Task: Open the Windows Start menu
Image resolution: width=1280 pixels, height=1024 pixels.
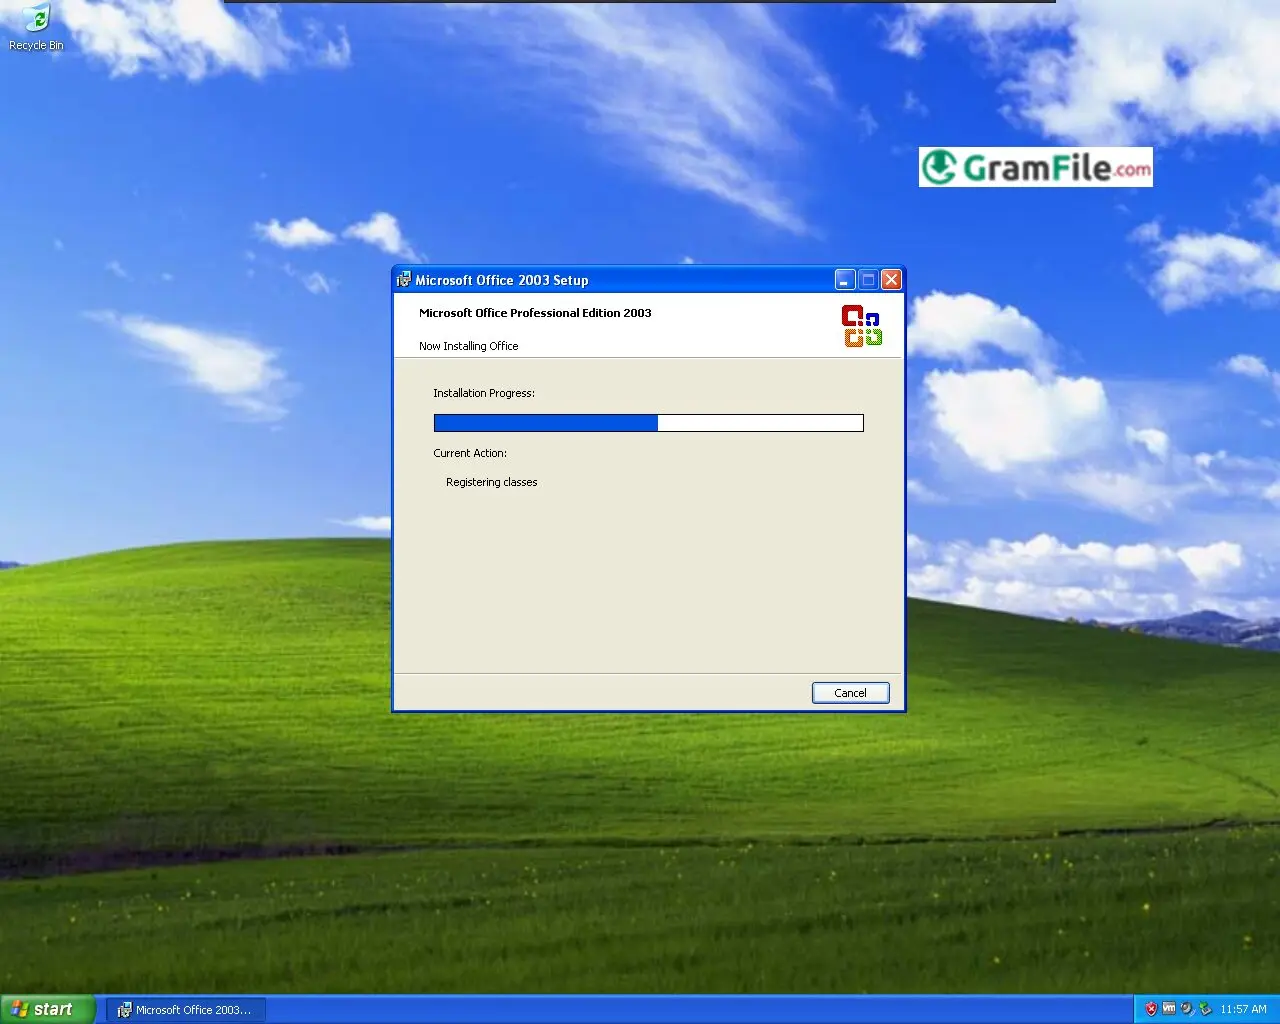Action: click(x=47, y=1009)
